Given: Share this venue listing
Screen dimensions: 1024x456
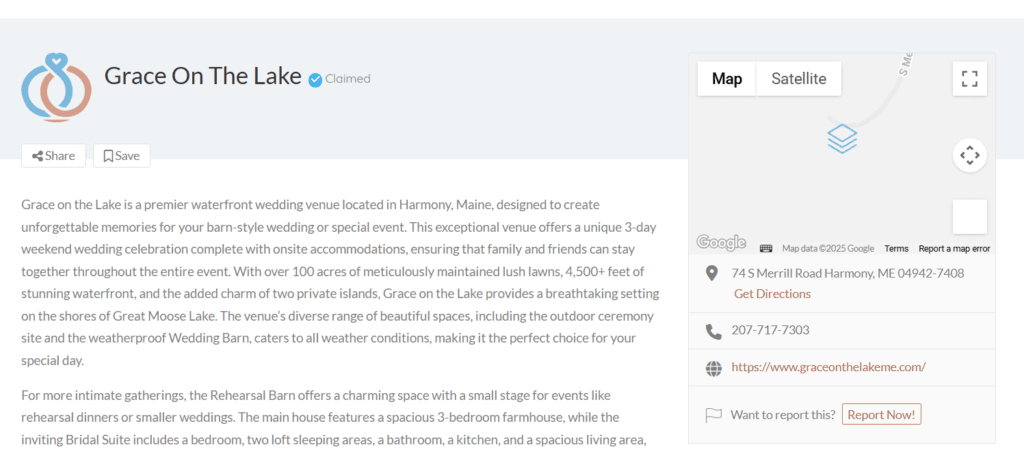Looking at the screenshot, I should [54, 156].
